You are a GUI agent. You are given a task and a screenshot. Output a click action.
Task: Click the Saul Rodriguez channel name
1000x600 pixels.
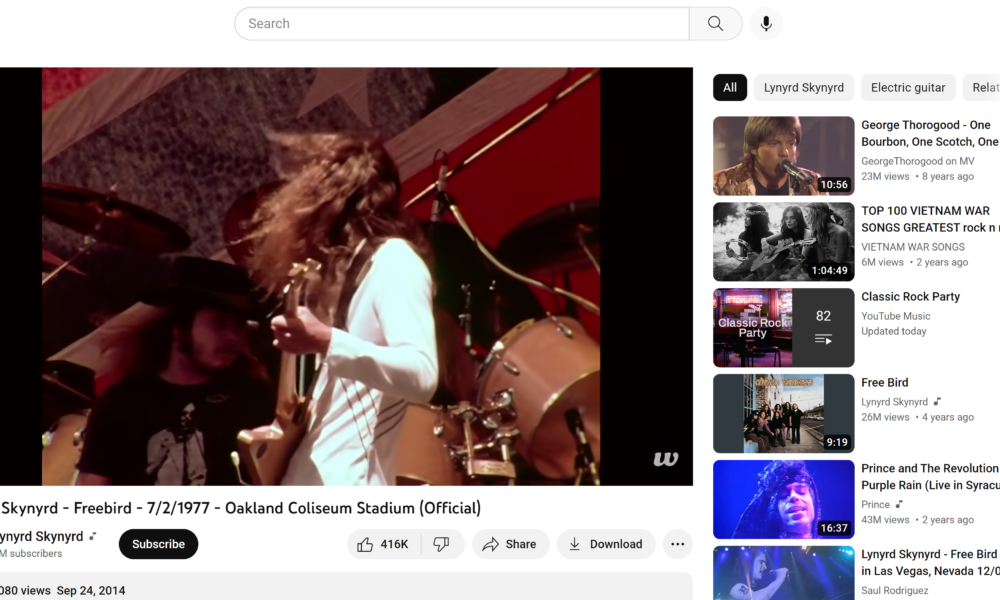(x=894, y=590)
